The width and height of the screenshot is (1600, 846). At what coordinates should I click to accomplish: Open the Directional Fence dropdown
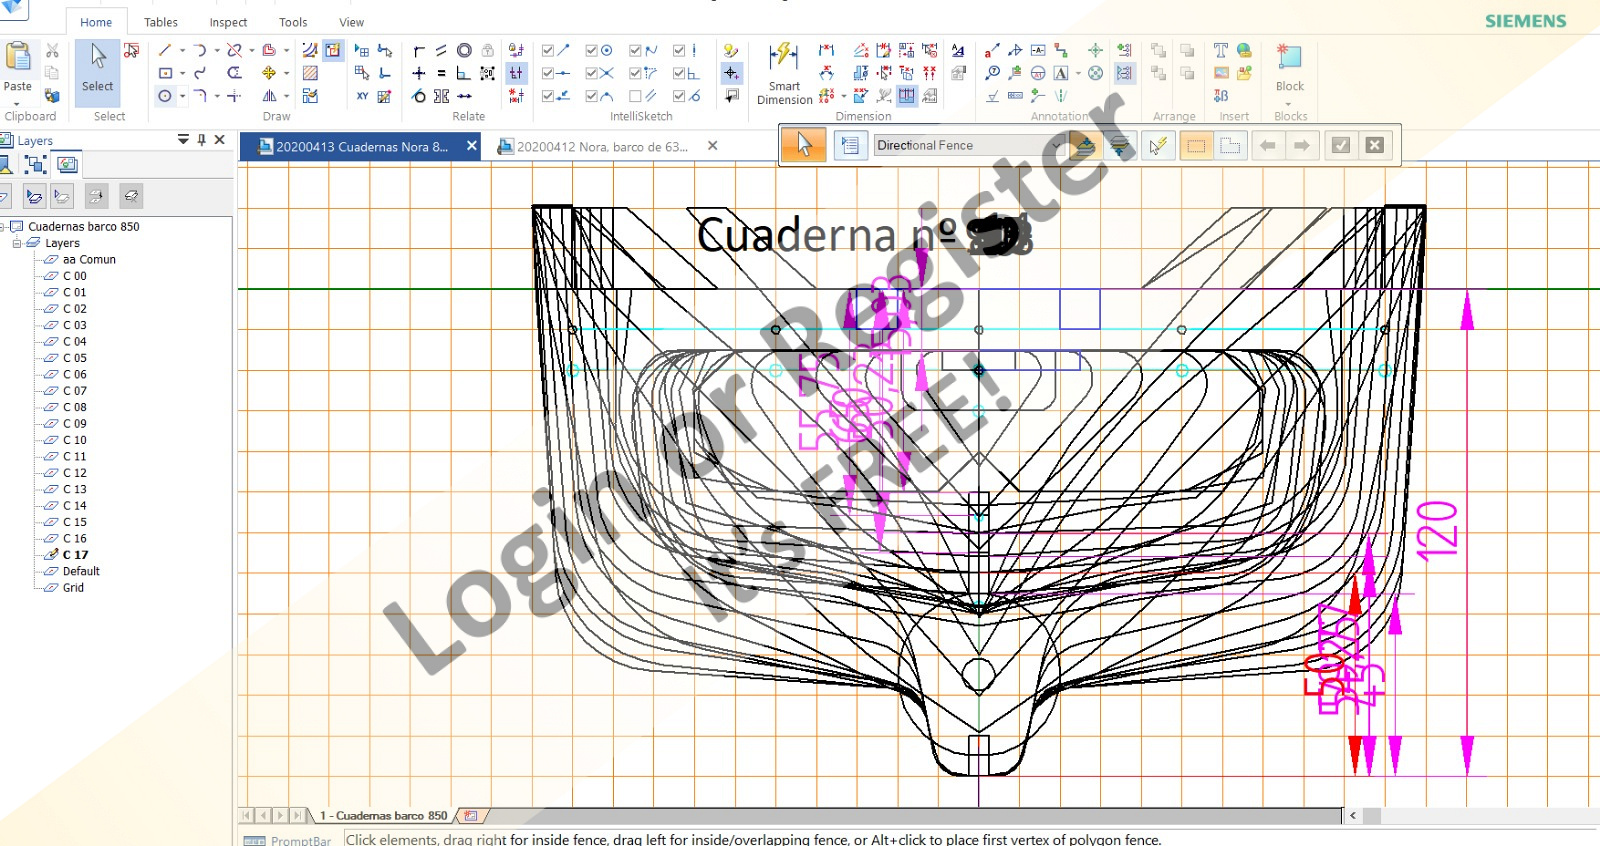pos(1056,145)
